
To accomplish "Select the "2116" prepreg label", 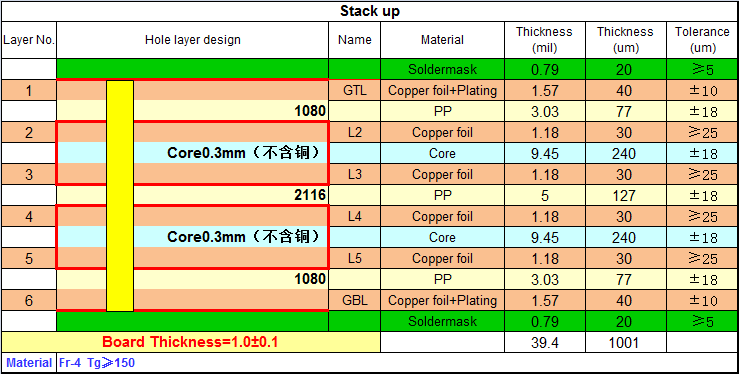I will click(x=310, y=195).
